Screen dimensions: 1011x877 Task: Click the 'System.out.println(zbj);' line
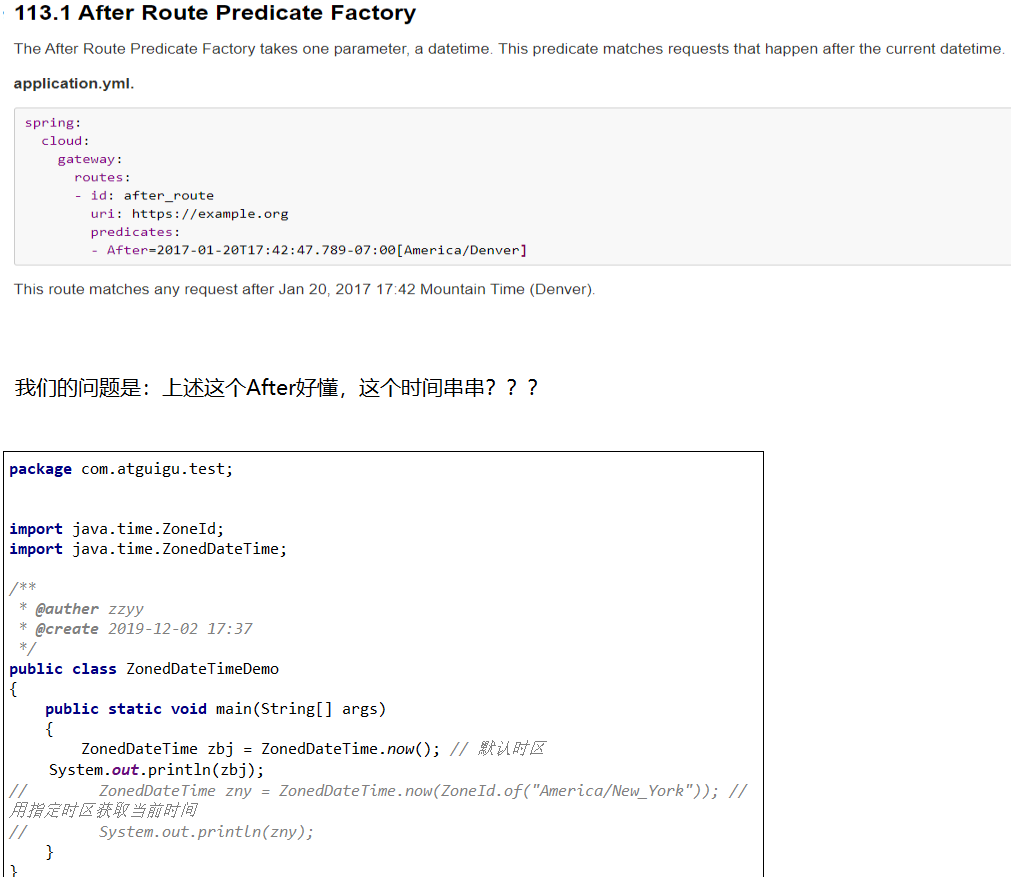pyautogui.click(x=157, y=770)
